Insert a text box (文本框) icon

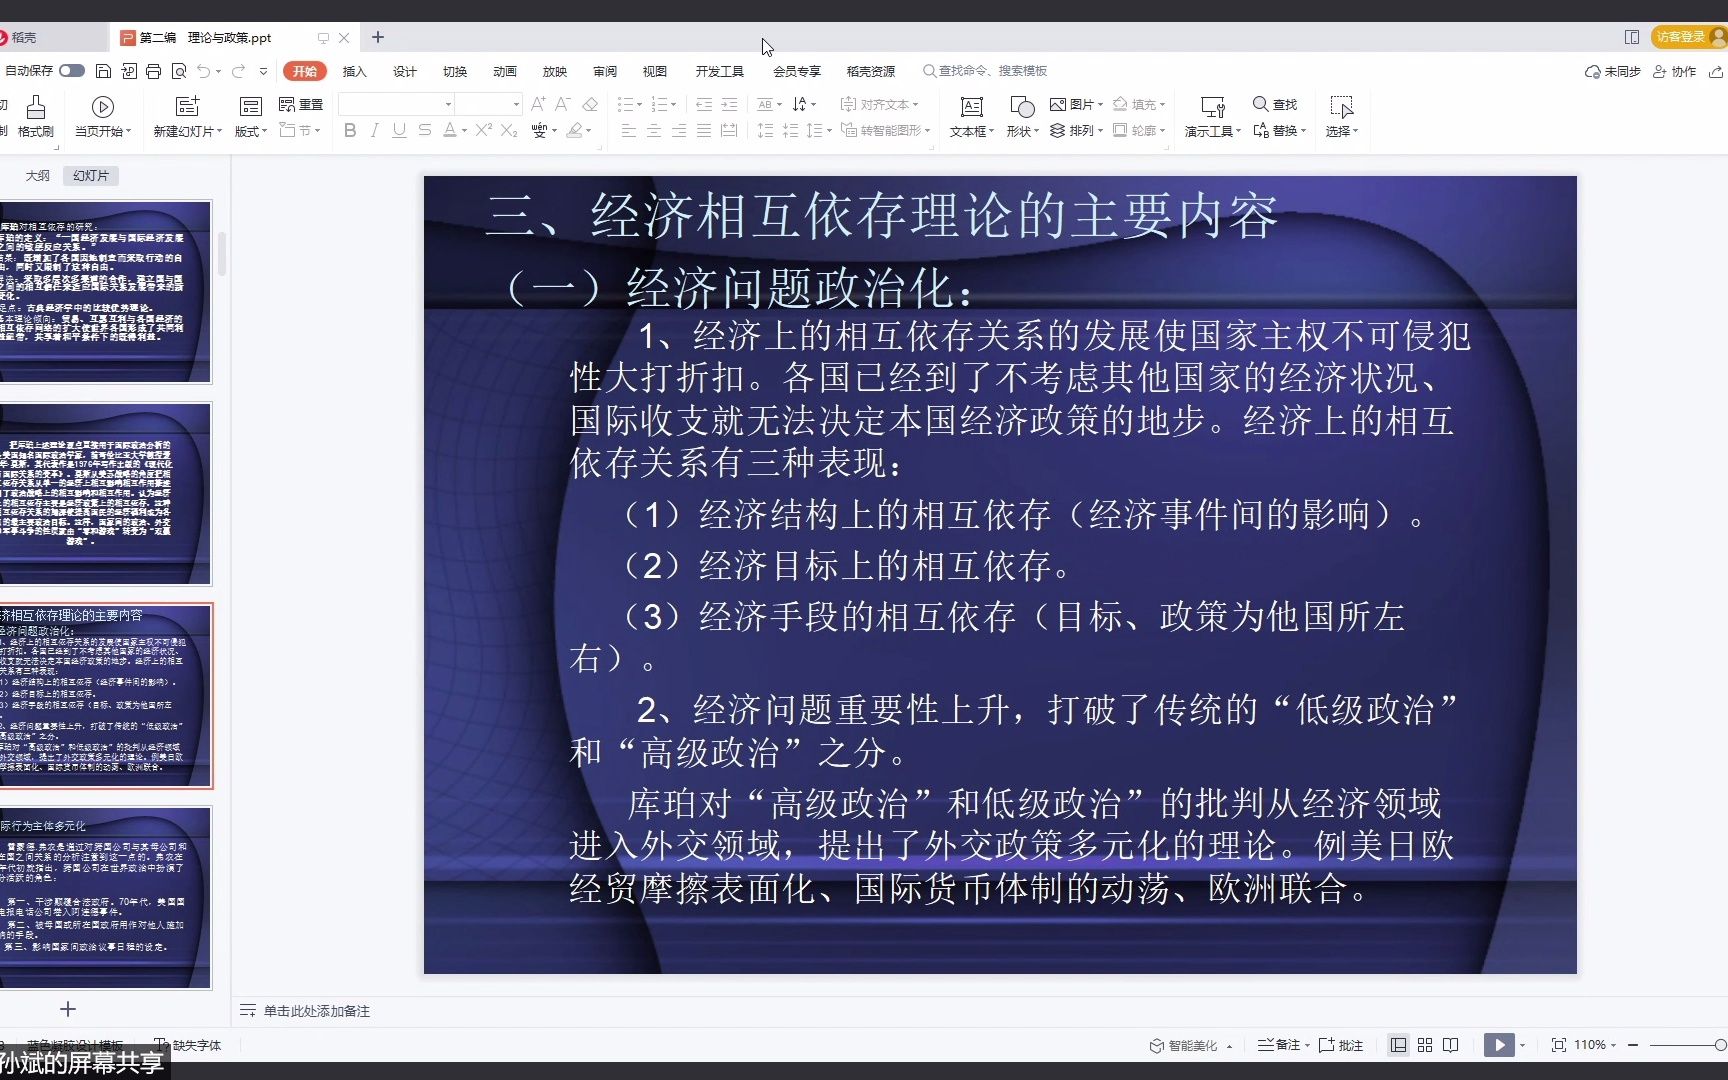pos(971,107)
